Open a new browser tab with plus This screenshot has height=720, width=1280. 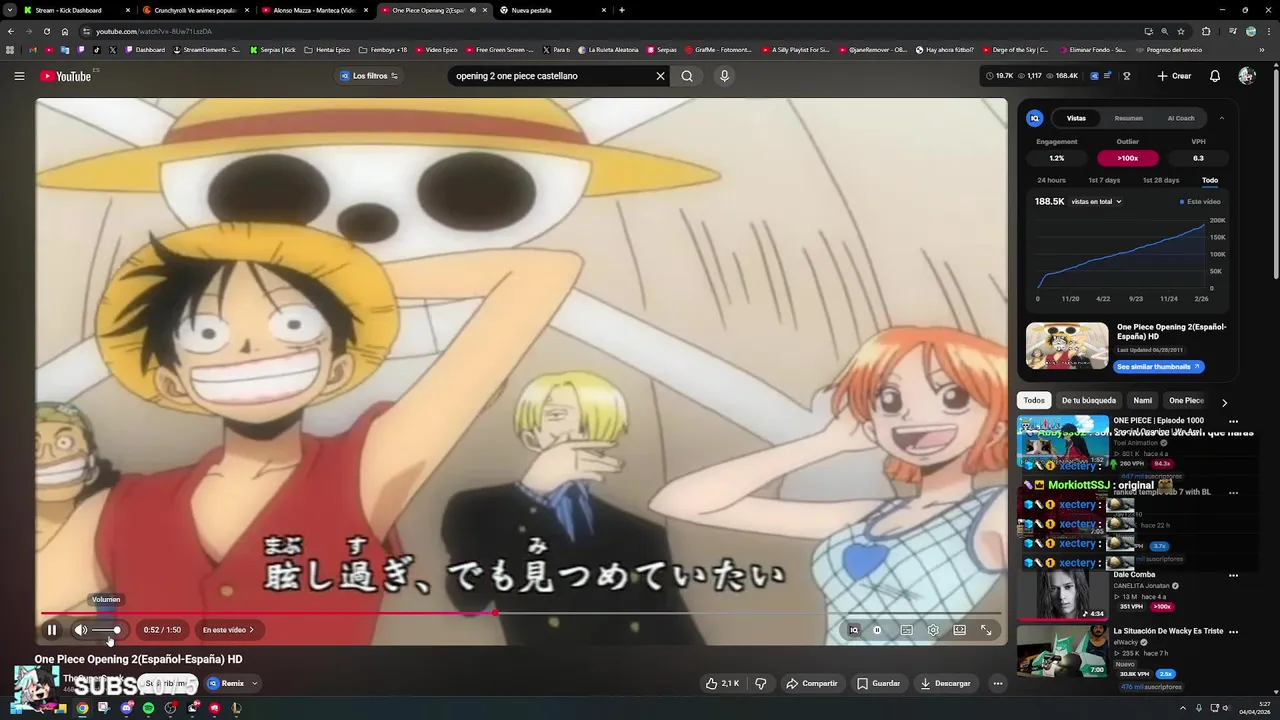[x=622, y=10]
